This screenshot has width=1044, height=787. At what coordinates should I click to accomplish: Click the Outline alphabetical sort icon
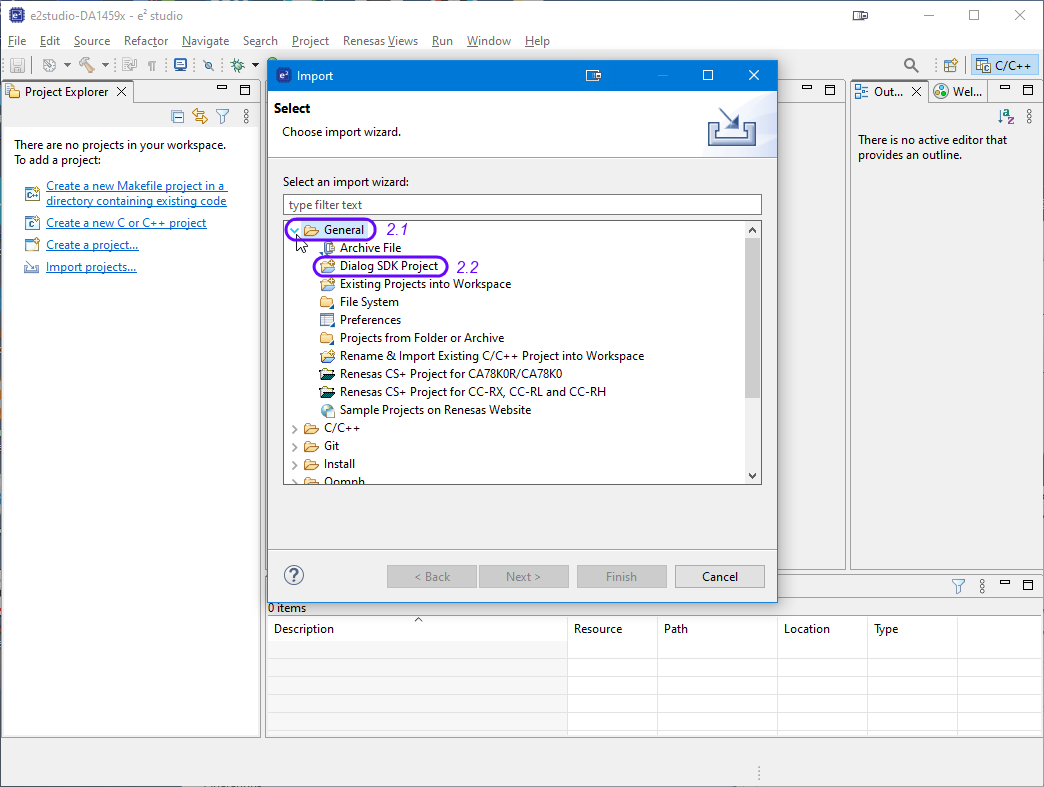(1007, 116)
